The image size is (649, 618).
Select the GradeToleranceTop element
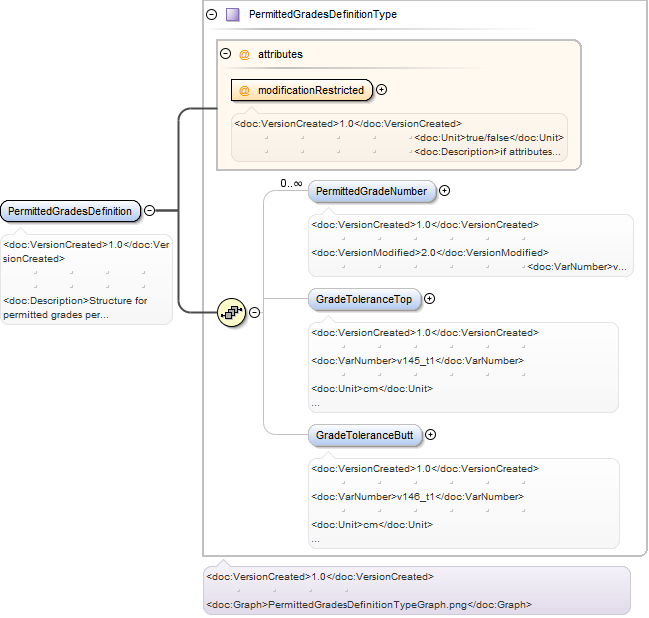(x=365, y=299)
